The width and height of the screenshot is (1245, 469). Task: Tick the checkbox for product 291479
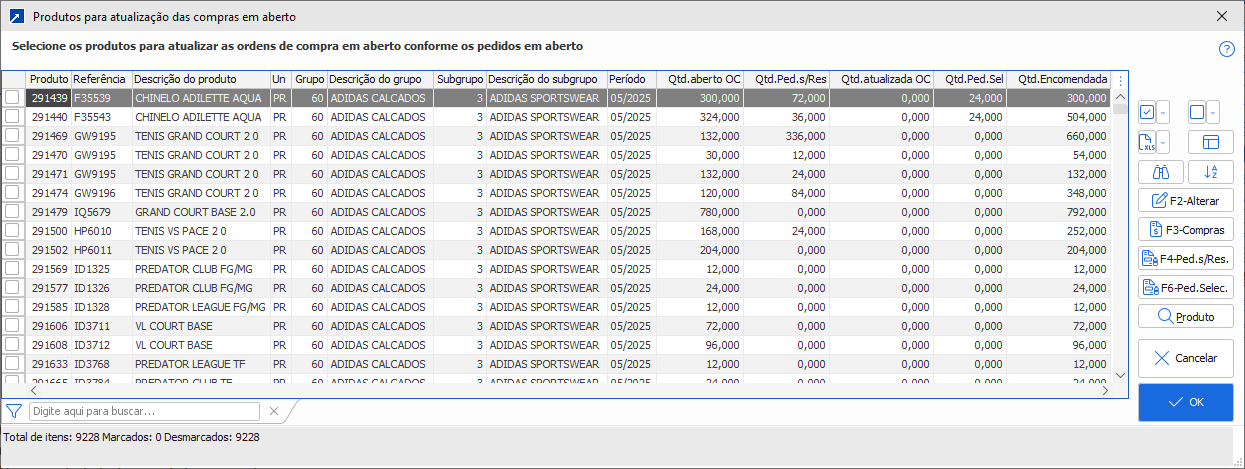click(x=12, y=212)
